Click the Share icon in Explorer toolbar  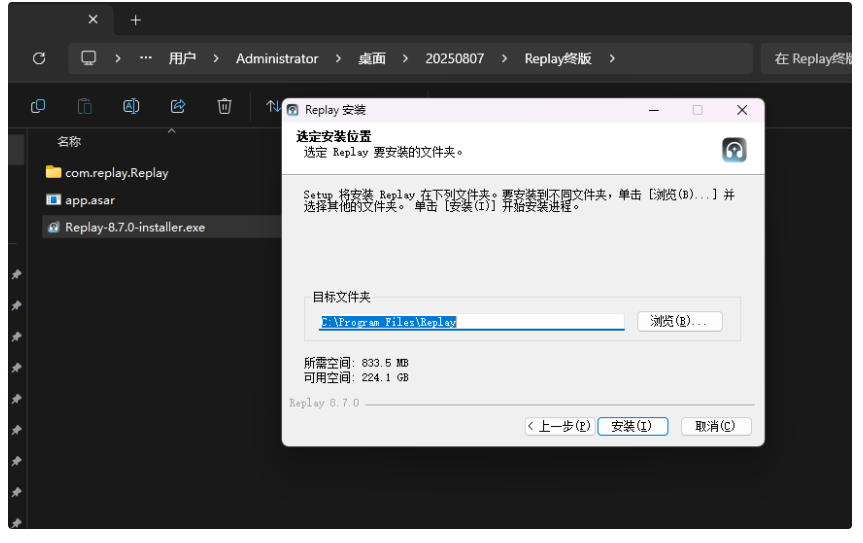point(178,106)
